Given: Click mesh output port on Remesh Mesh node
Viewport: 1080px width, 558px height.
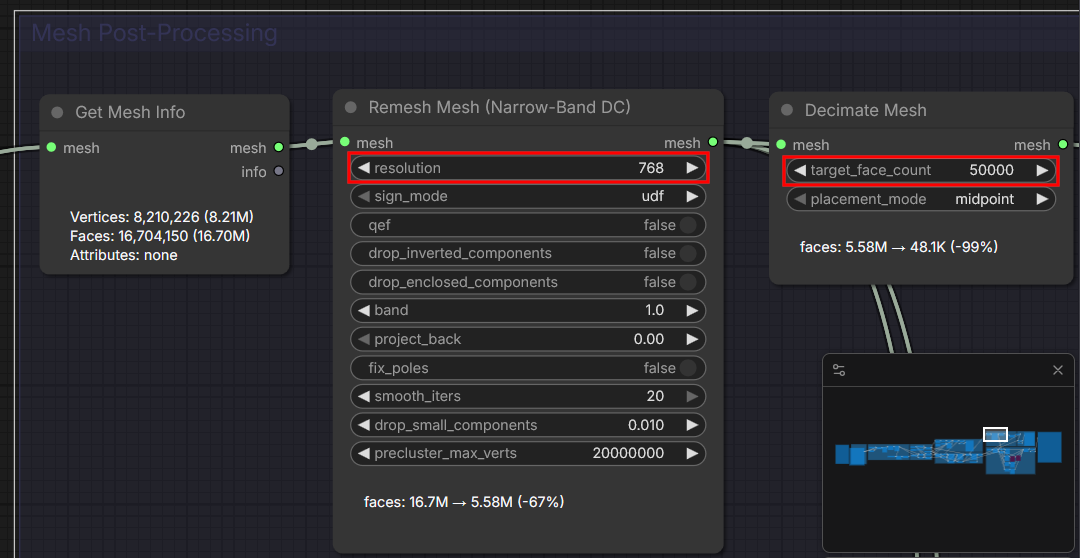Looking at the screenshot, I should [713, 142].
